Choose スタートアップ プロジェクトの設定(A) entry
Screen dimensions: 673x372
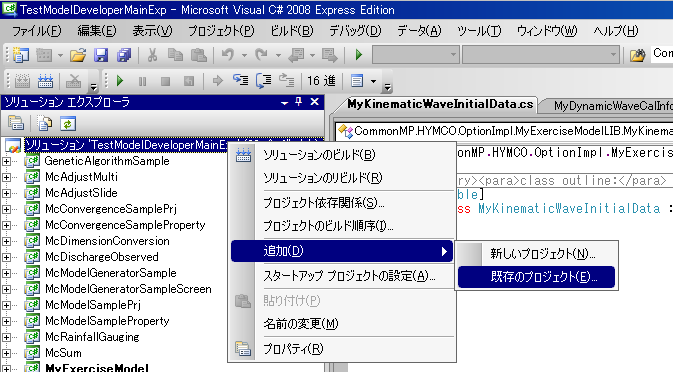(342, 276)
